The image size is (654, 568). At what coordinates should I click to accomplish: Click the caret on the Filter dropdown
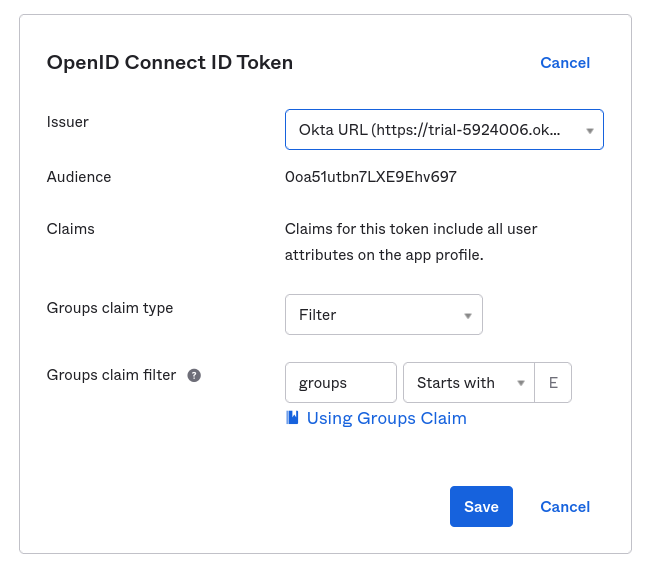point(468,316)
